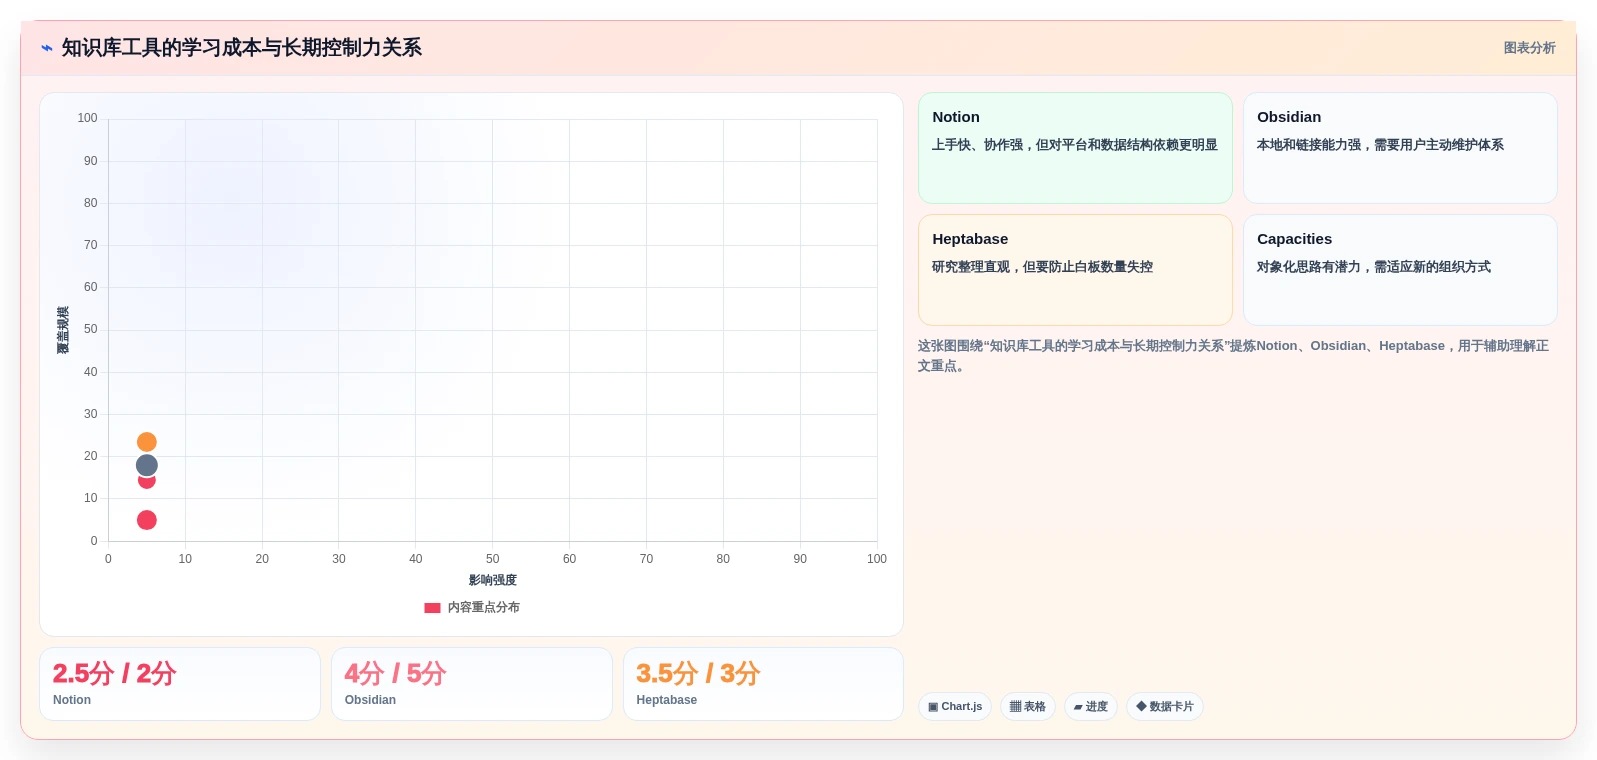Click the lowest red data point near value 5
This screenshot has width=1597, height=760.
147,520
